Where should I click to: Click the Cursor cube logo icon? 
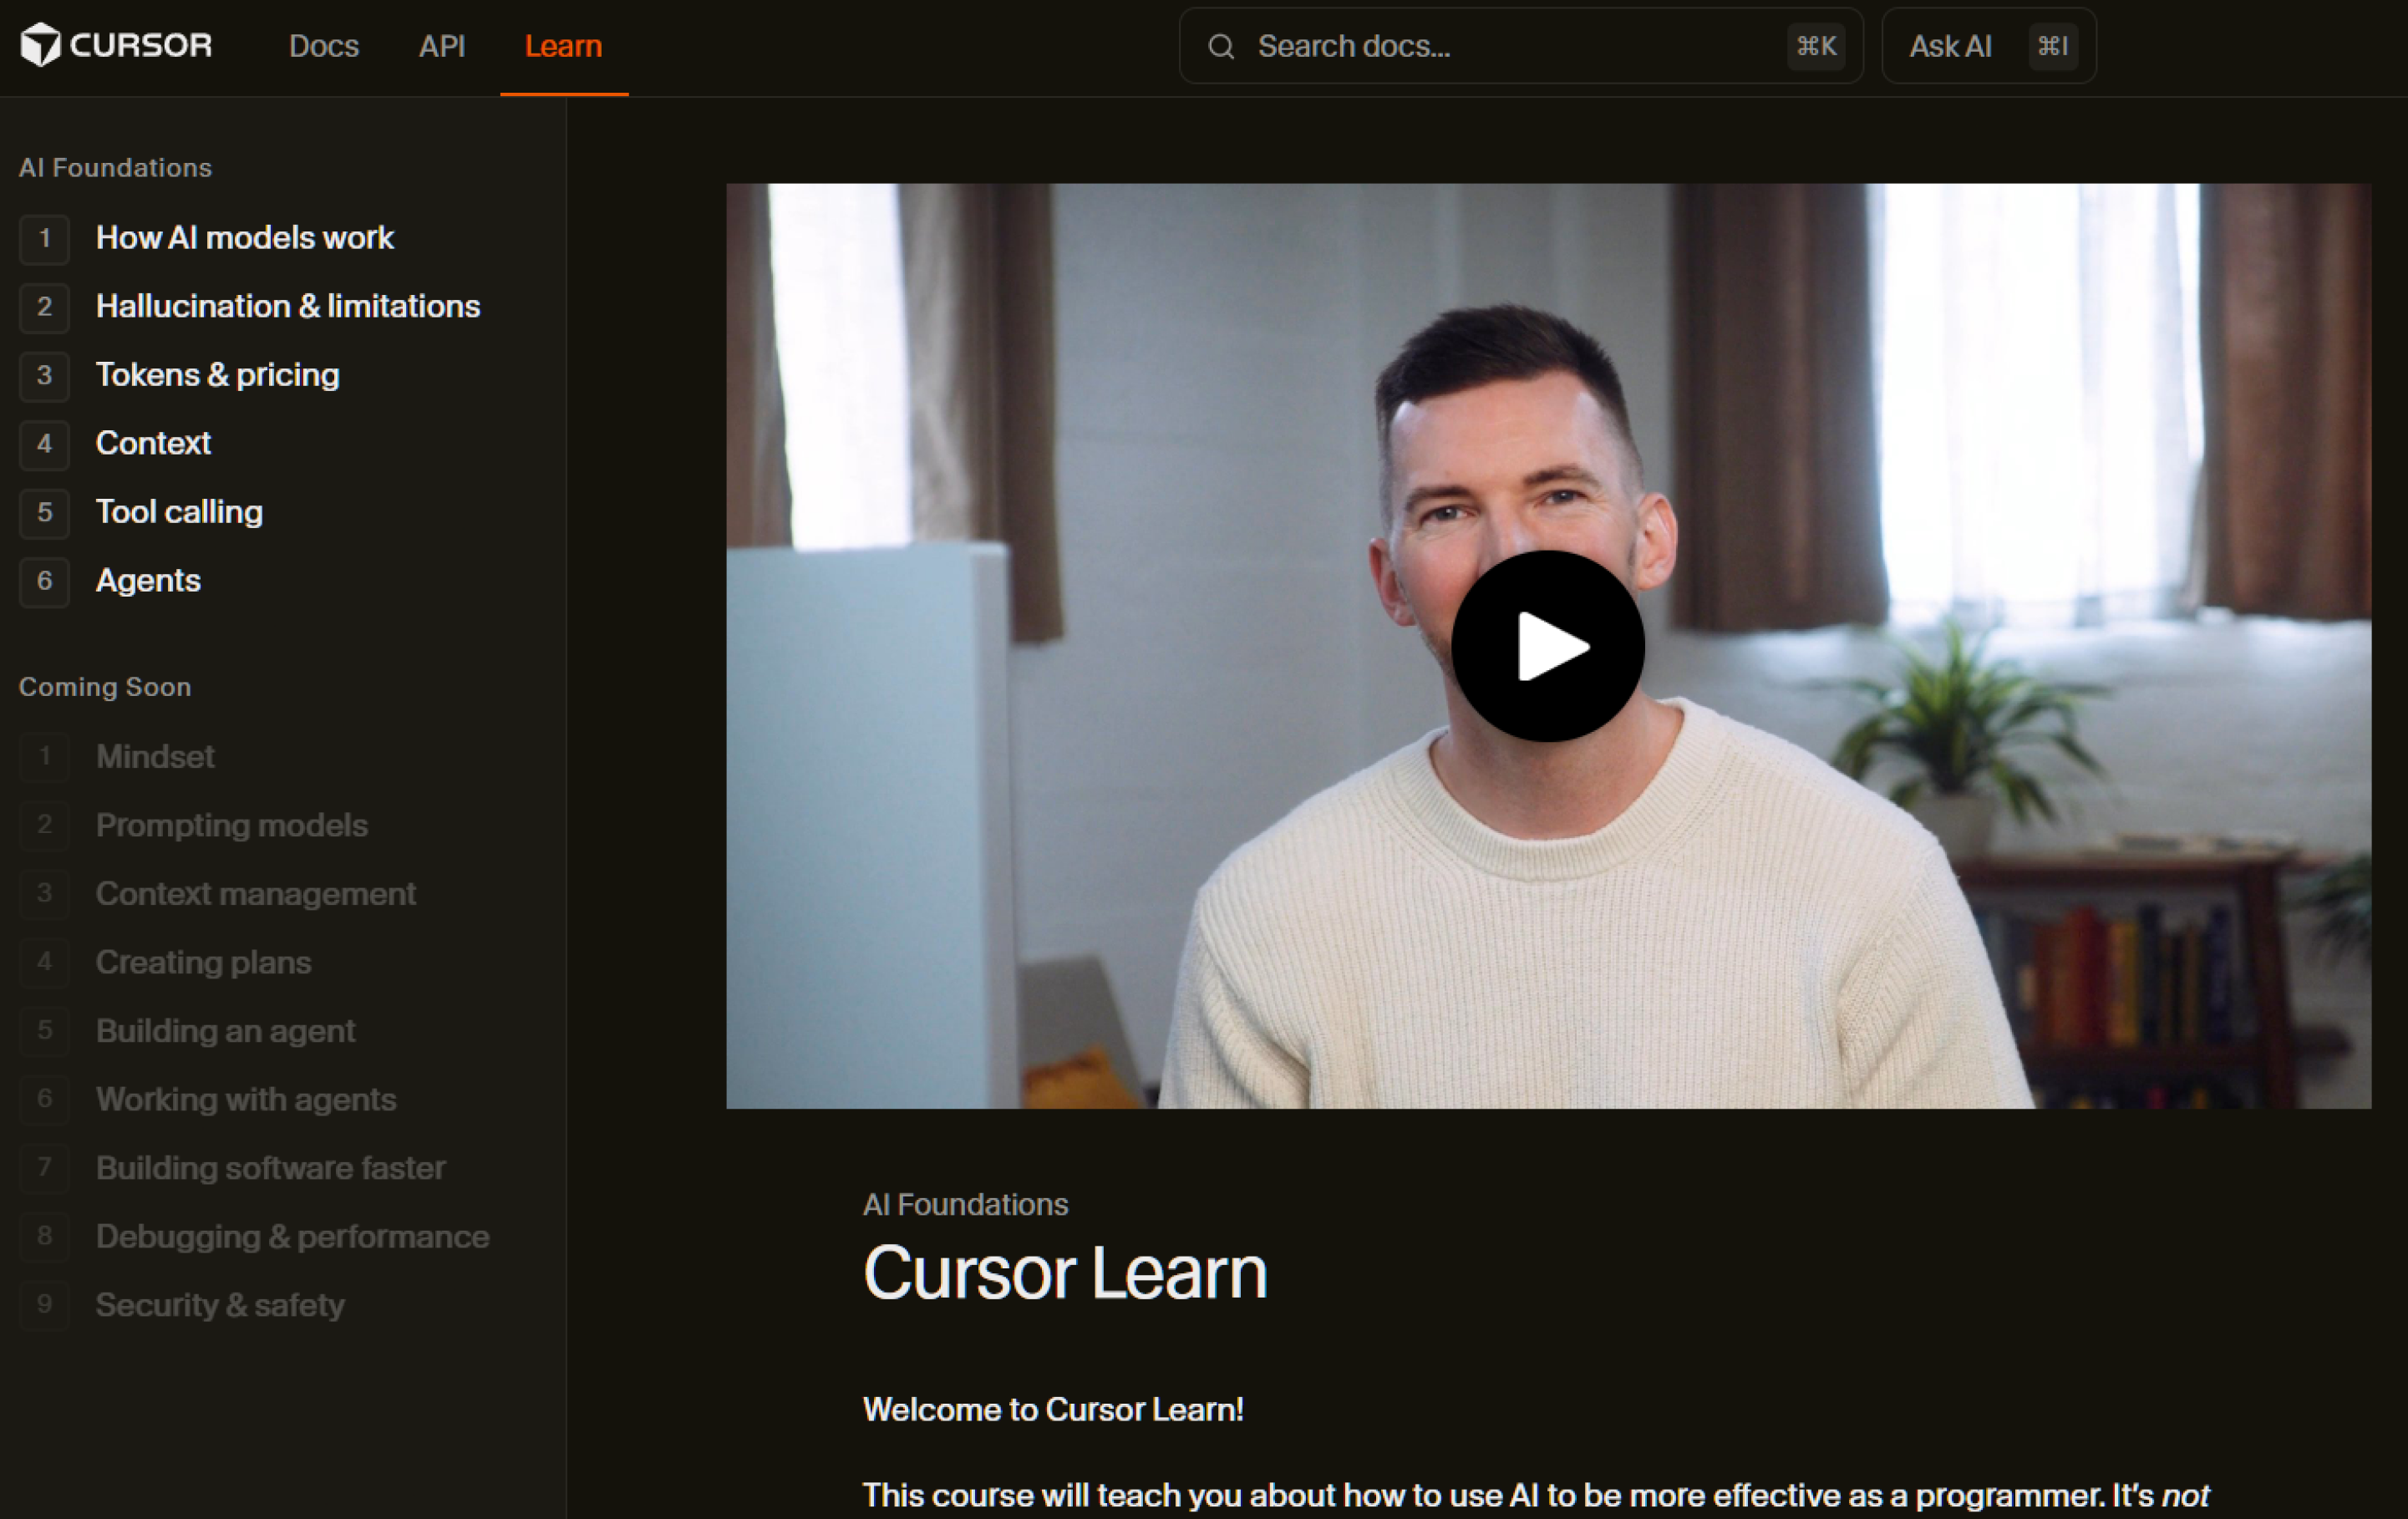coord(41,45)
